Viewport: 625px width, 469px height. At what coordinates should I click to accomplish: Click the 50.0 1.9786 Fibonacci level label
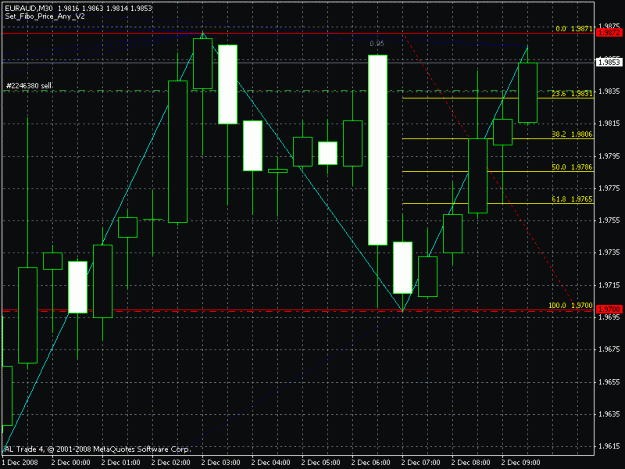tap(572, 167)
